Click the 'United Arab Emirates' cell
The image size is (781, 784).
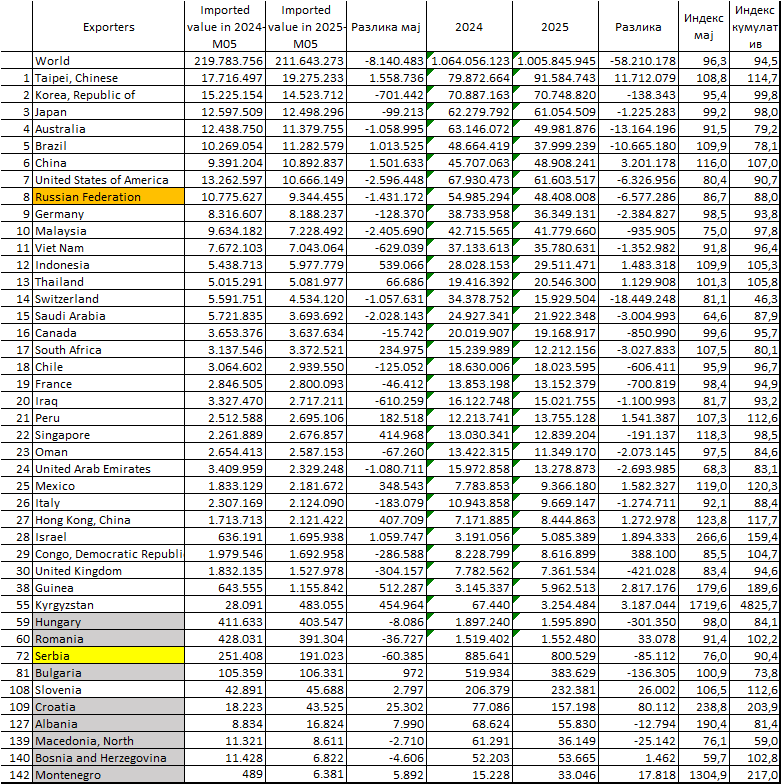108,469
